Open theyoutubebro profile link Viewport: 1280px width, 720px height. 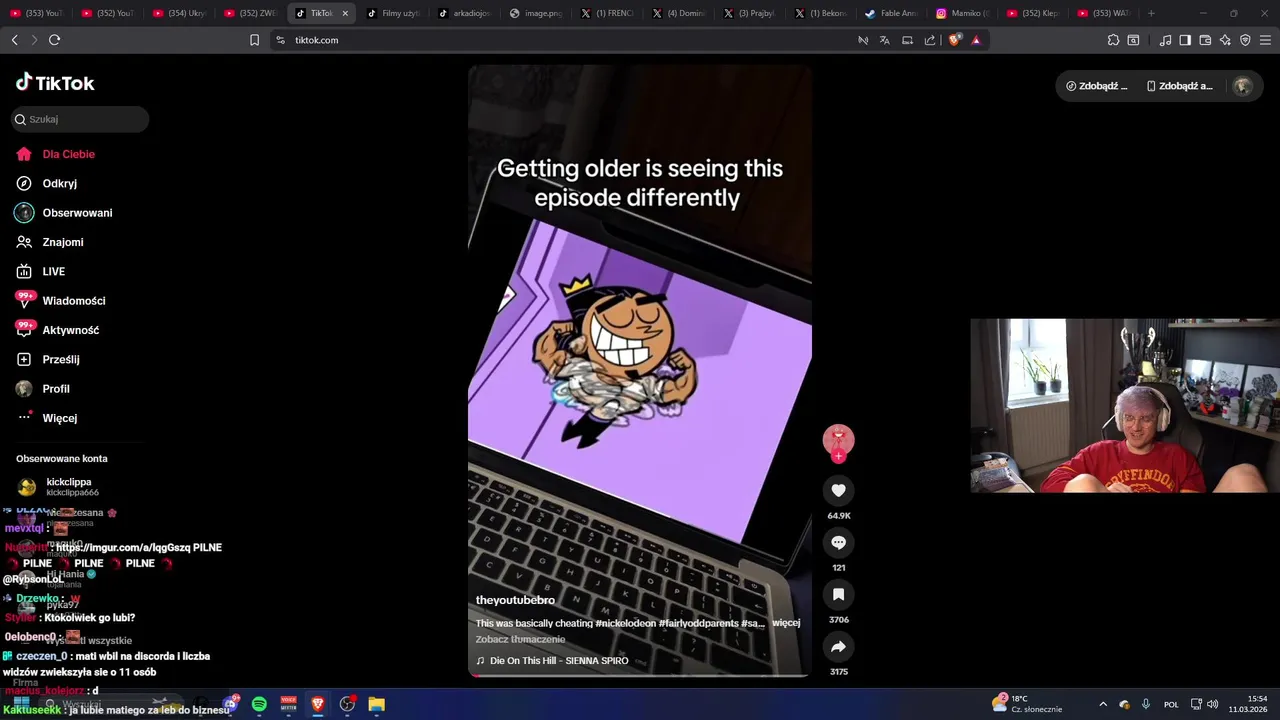coord(515,600)
